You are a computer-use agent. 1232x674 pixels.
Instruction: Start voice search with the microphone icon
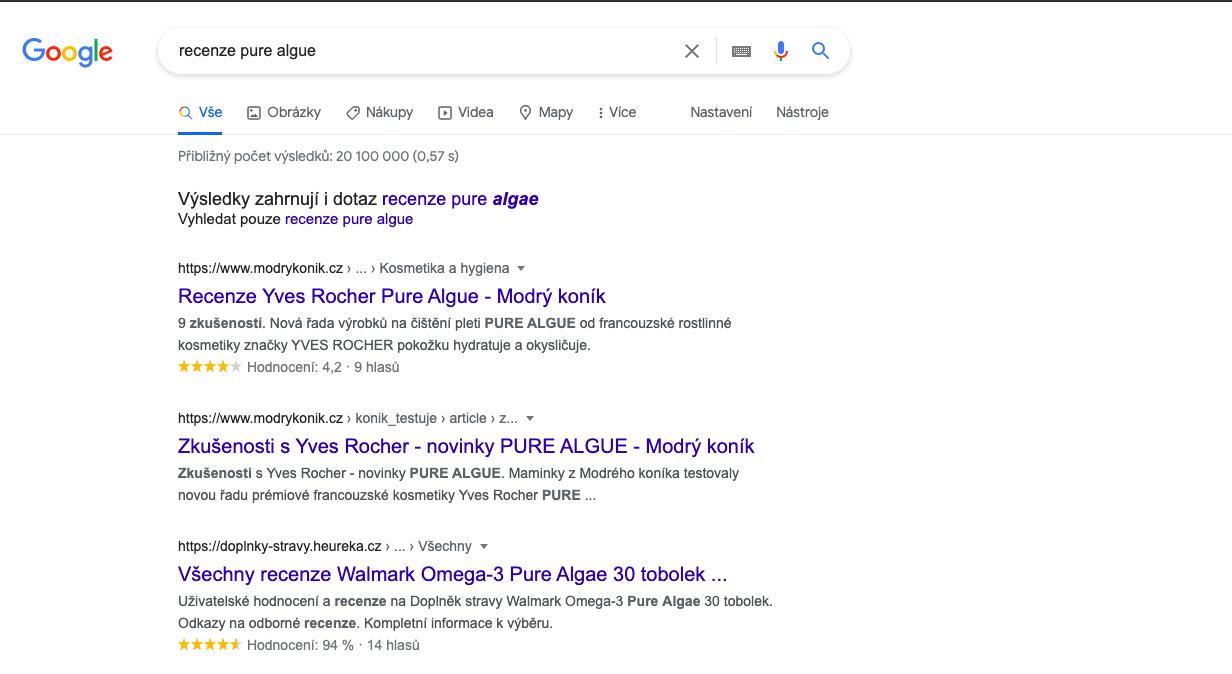click(x=781, y=51)
